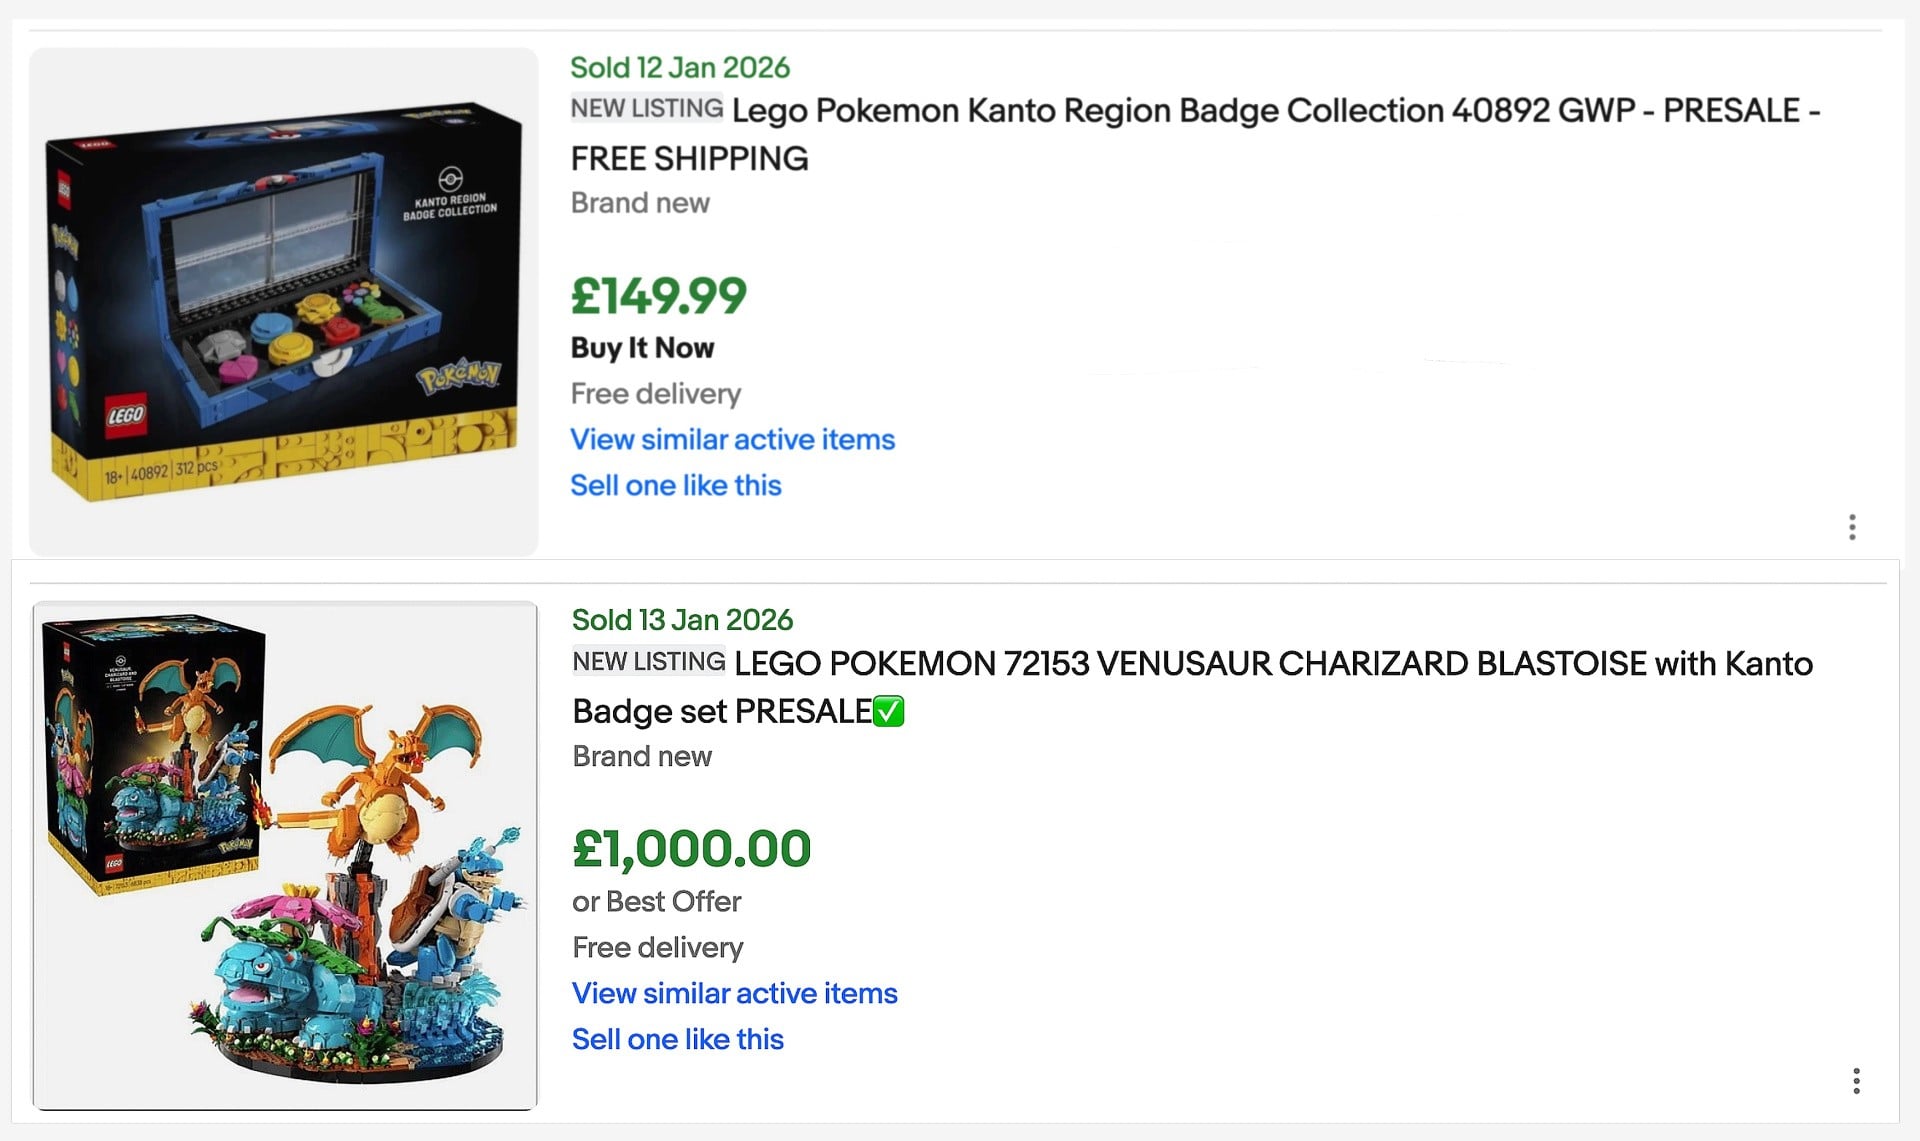Click the 'Sold 12 Jan 2026' label

[680, 67]
